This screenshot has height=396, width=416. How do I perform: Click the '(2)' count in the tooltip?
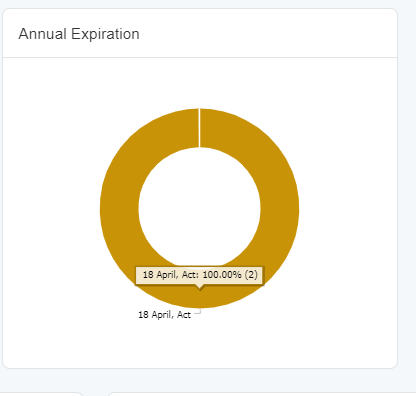click(x=251, y=275)
